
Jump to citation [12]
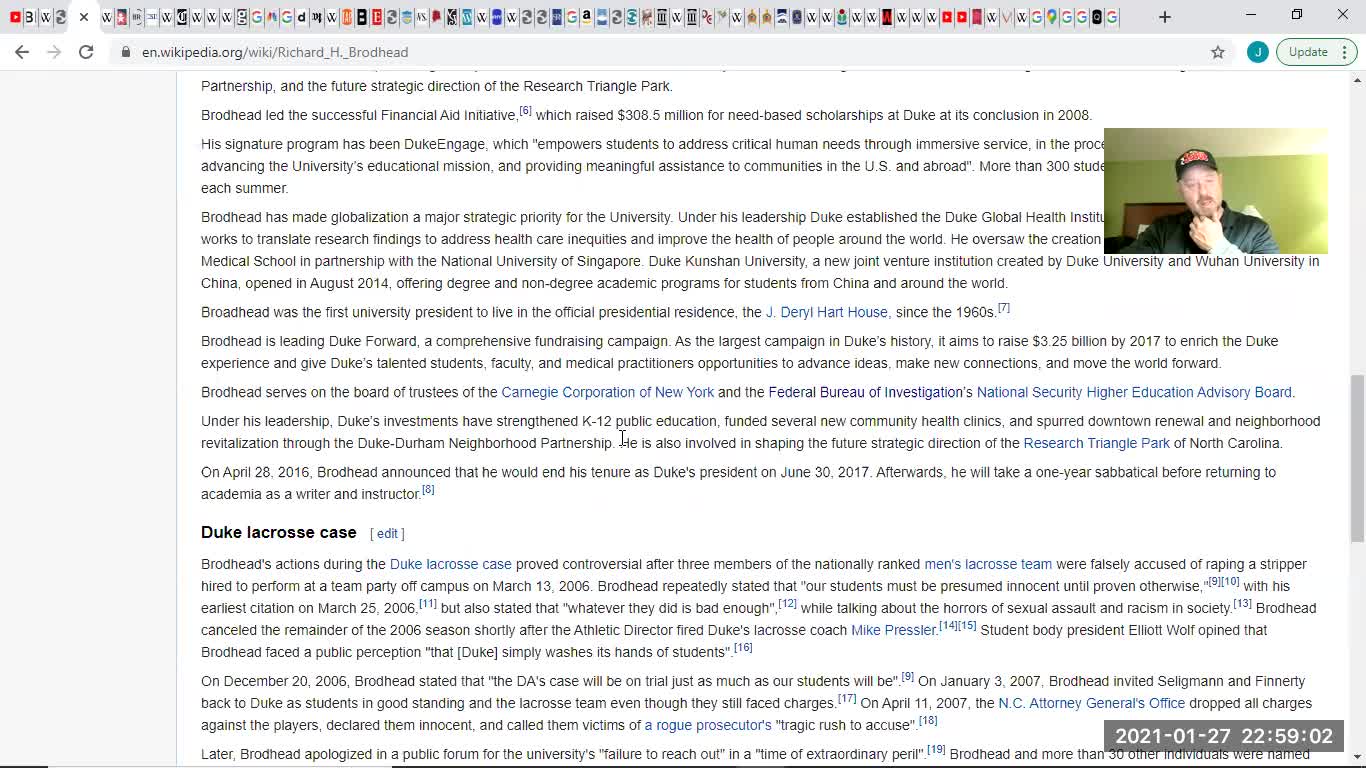point(788,604)
